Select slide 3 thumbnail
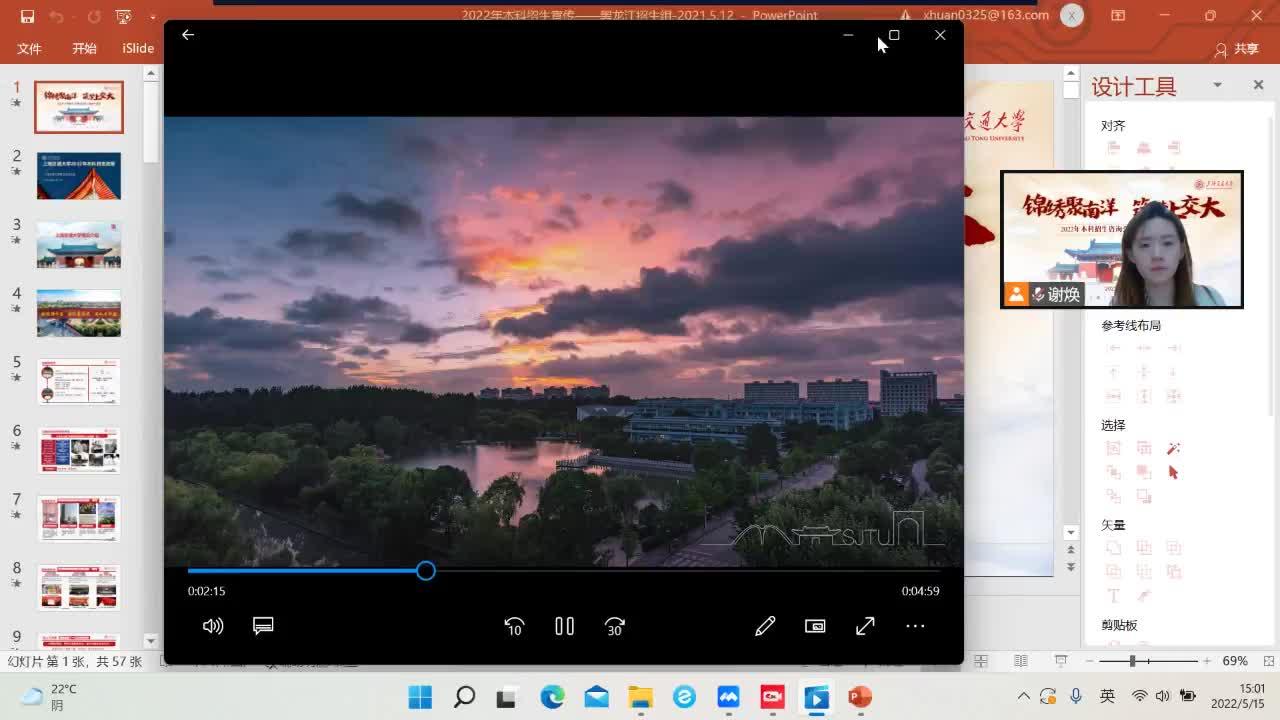The width and height of the screenshot is (1280, 720). [79, 245]
